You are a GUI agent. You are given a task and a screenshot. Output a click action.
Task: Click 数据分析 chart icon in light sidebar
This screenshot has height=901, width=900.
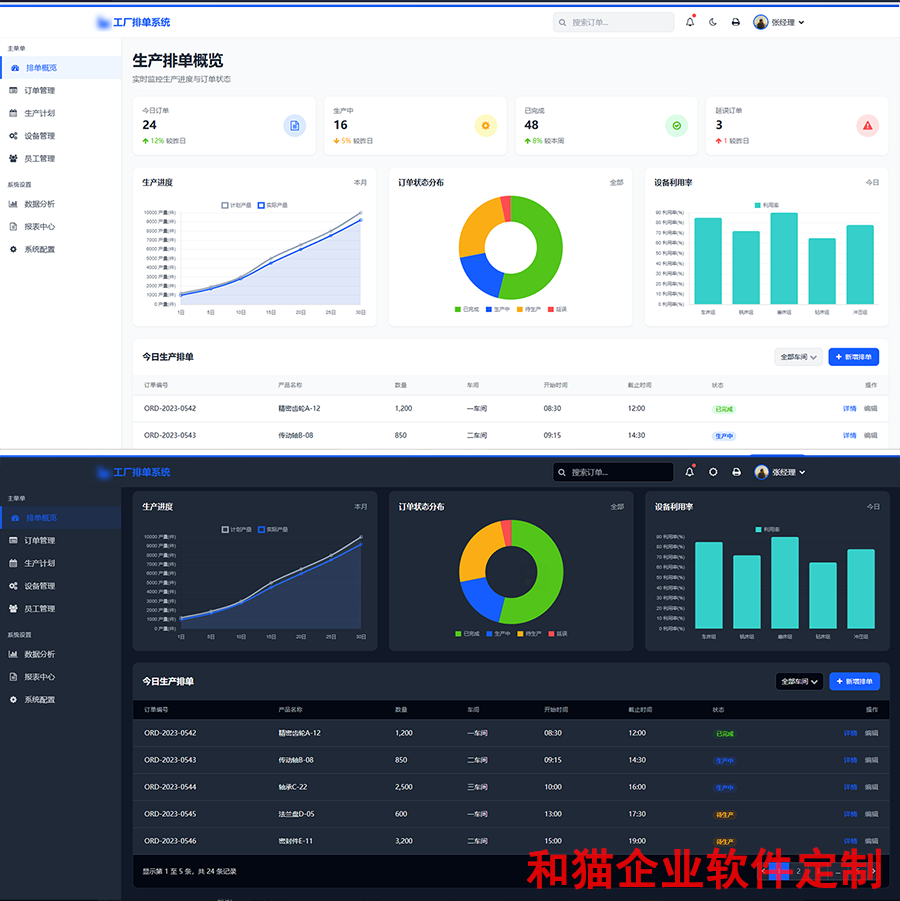coord(14,203)
